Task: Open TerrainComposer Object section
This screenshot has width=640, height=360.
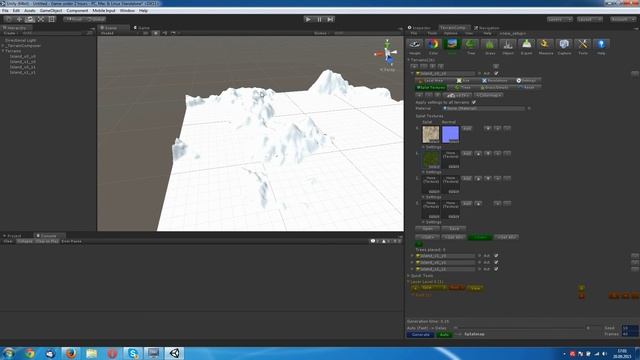Action: (508, 44)
